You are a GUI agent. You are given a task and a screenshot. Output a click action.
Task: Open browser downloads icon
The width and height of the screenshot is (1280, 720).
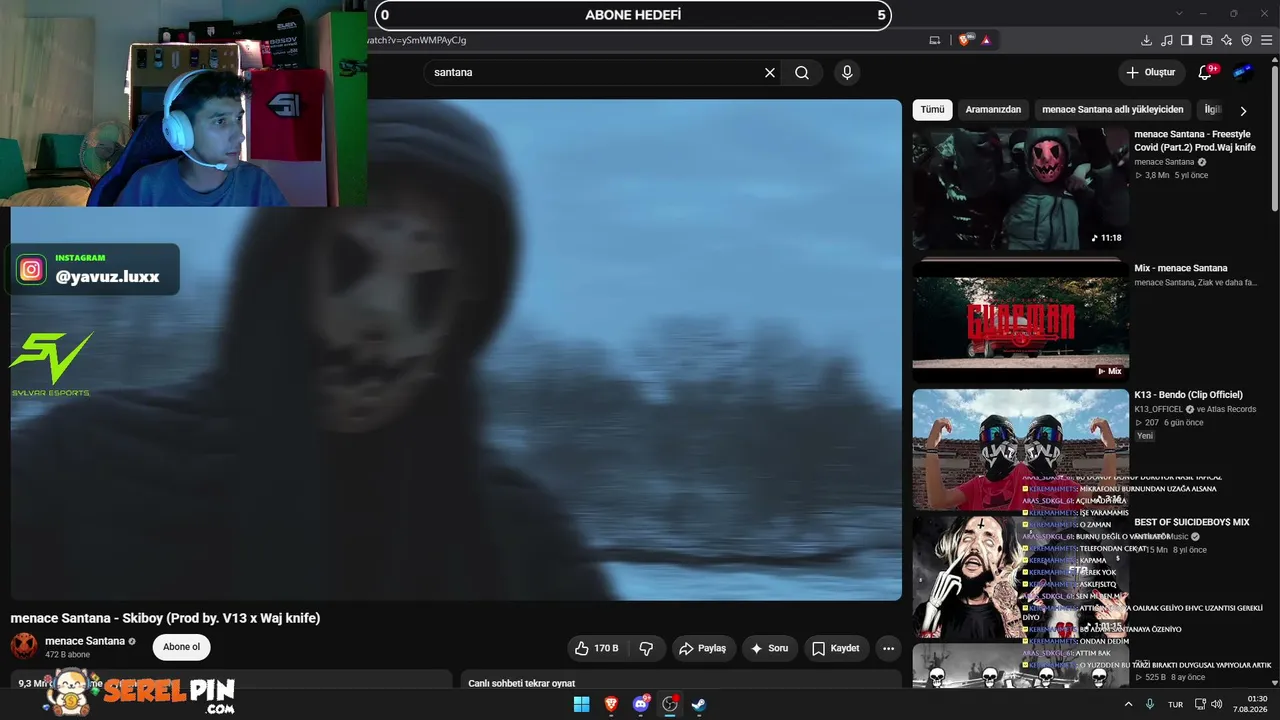(1147, 40)
